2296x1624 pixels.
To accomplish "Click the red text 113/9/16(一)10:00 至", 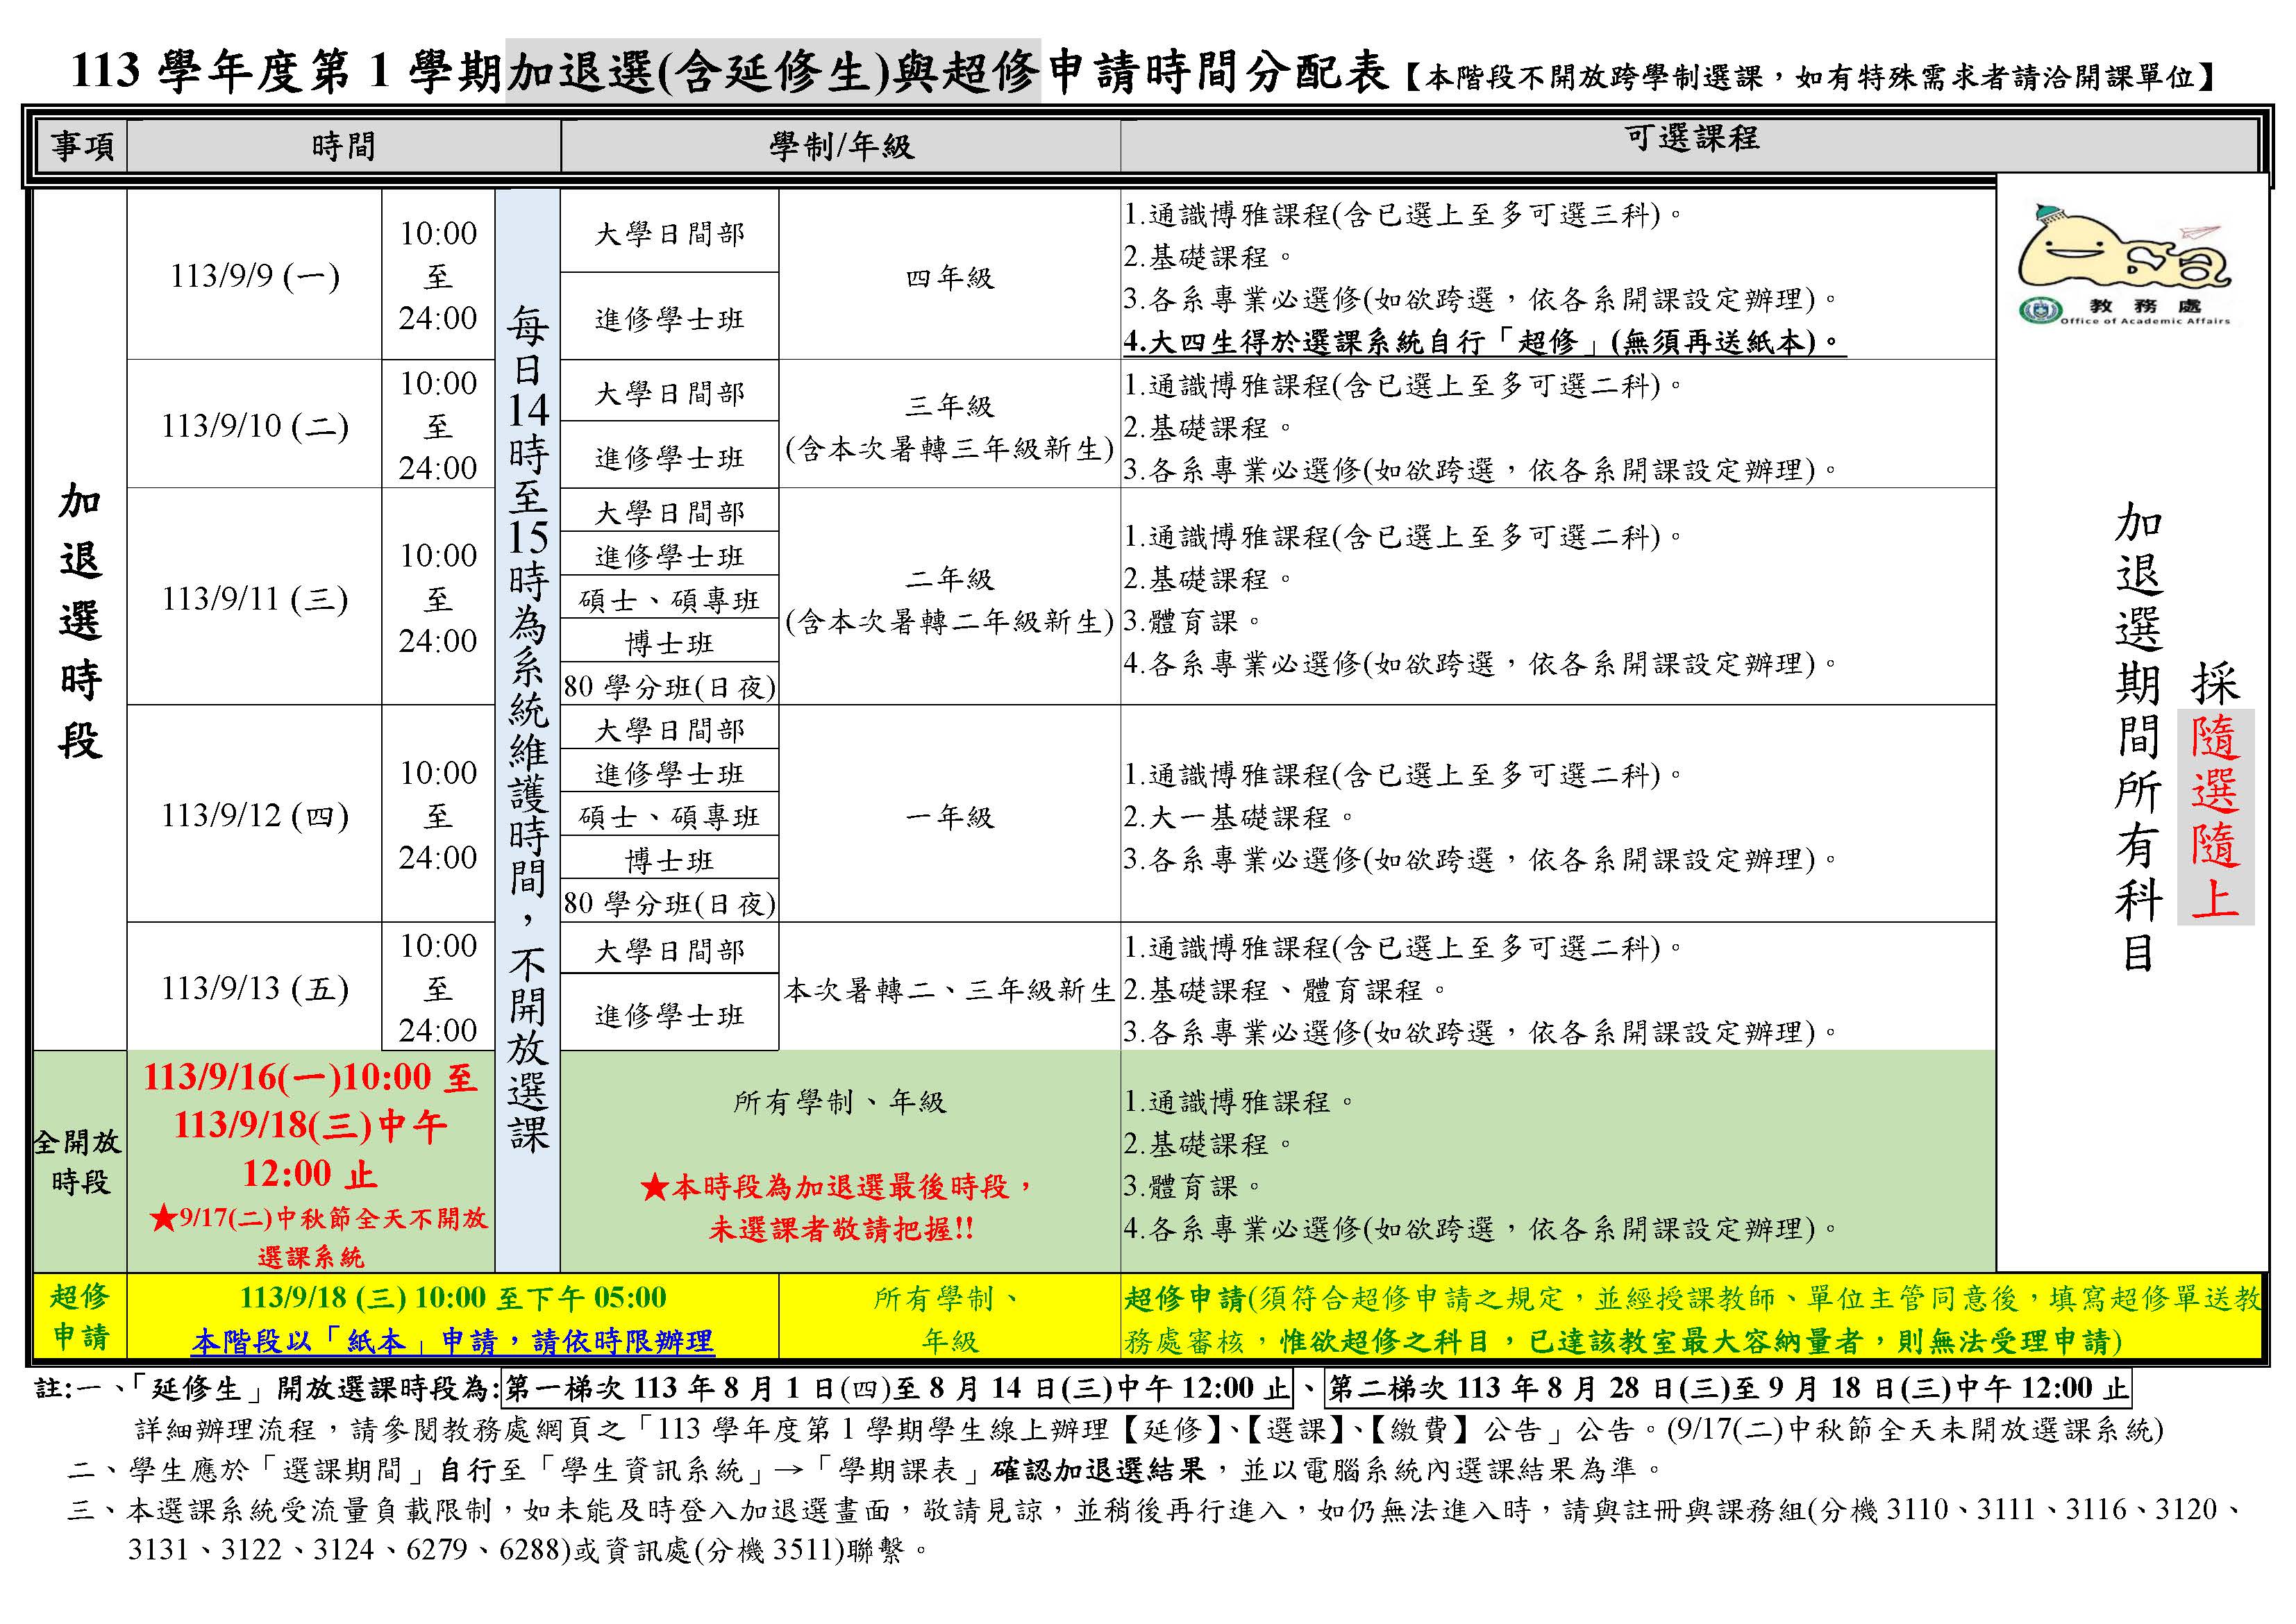I will (310, 1077).
